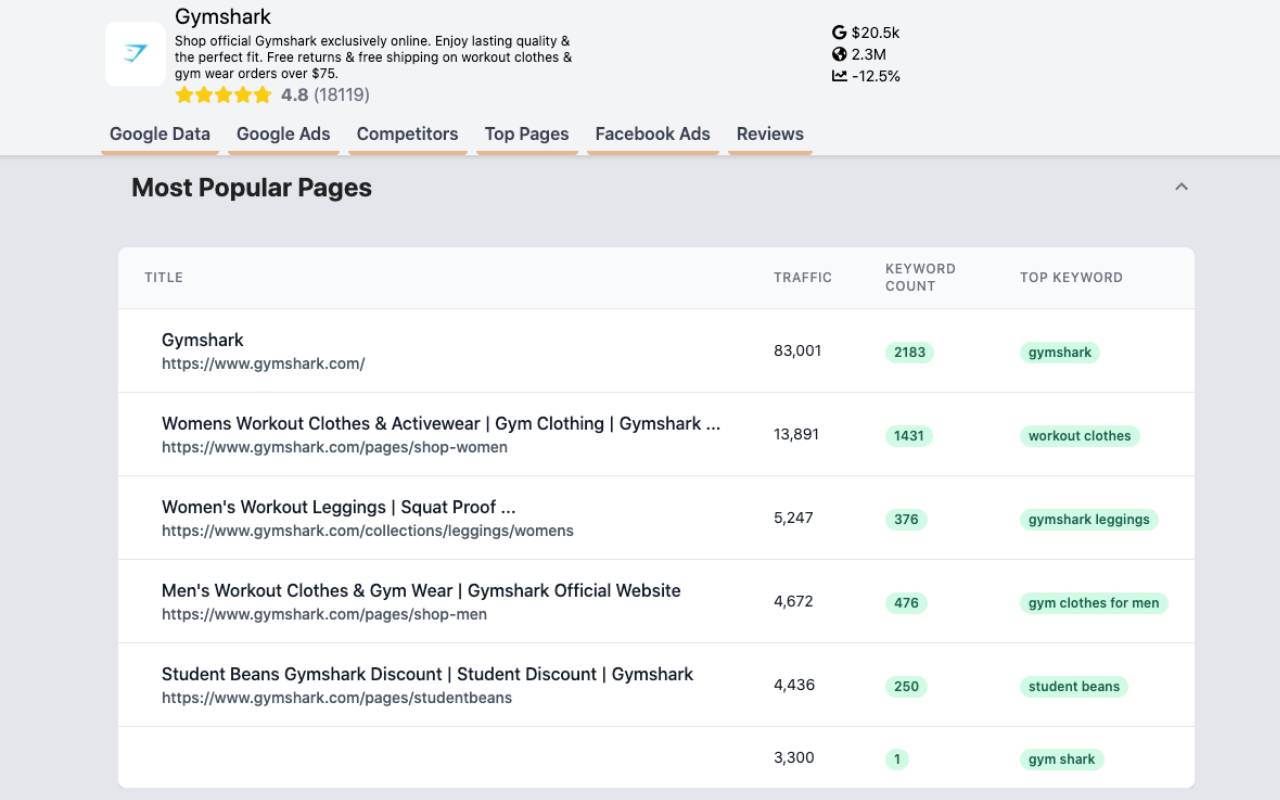Click the studentbeans URL
1280x800 pixels.
337,698
